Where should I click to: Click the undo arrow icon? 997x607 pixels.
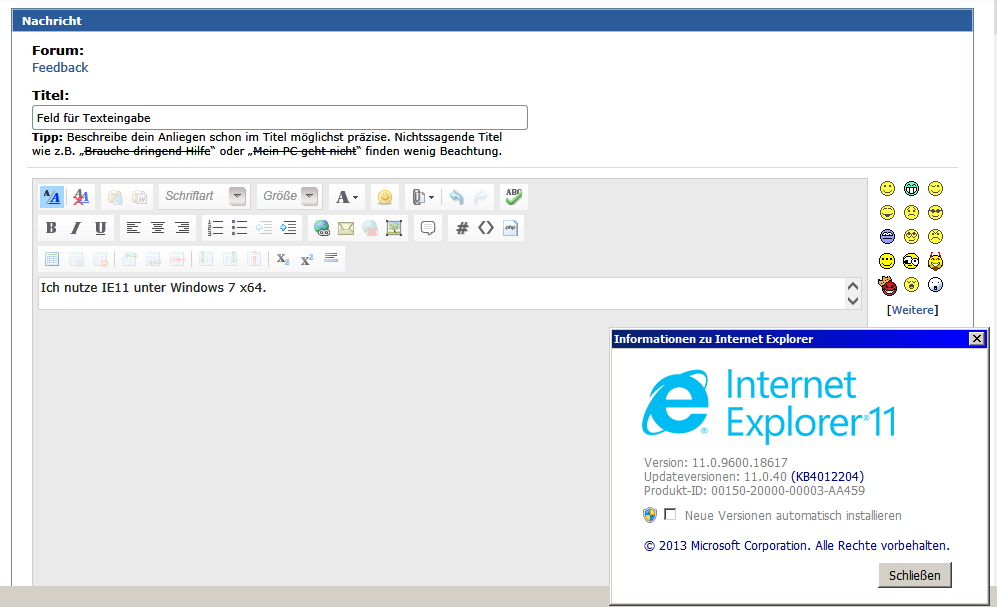456,197
